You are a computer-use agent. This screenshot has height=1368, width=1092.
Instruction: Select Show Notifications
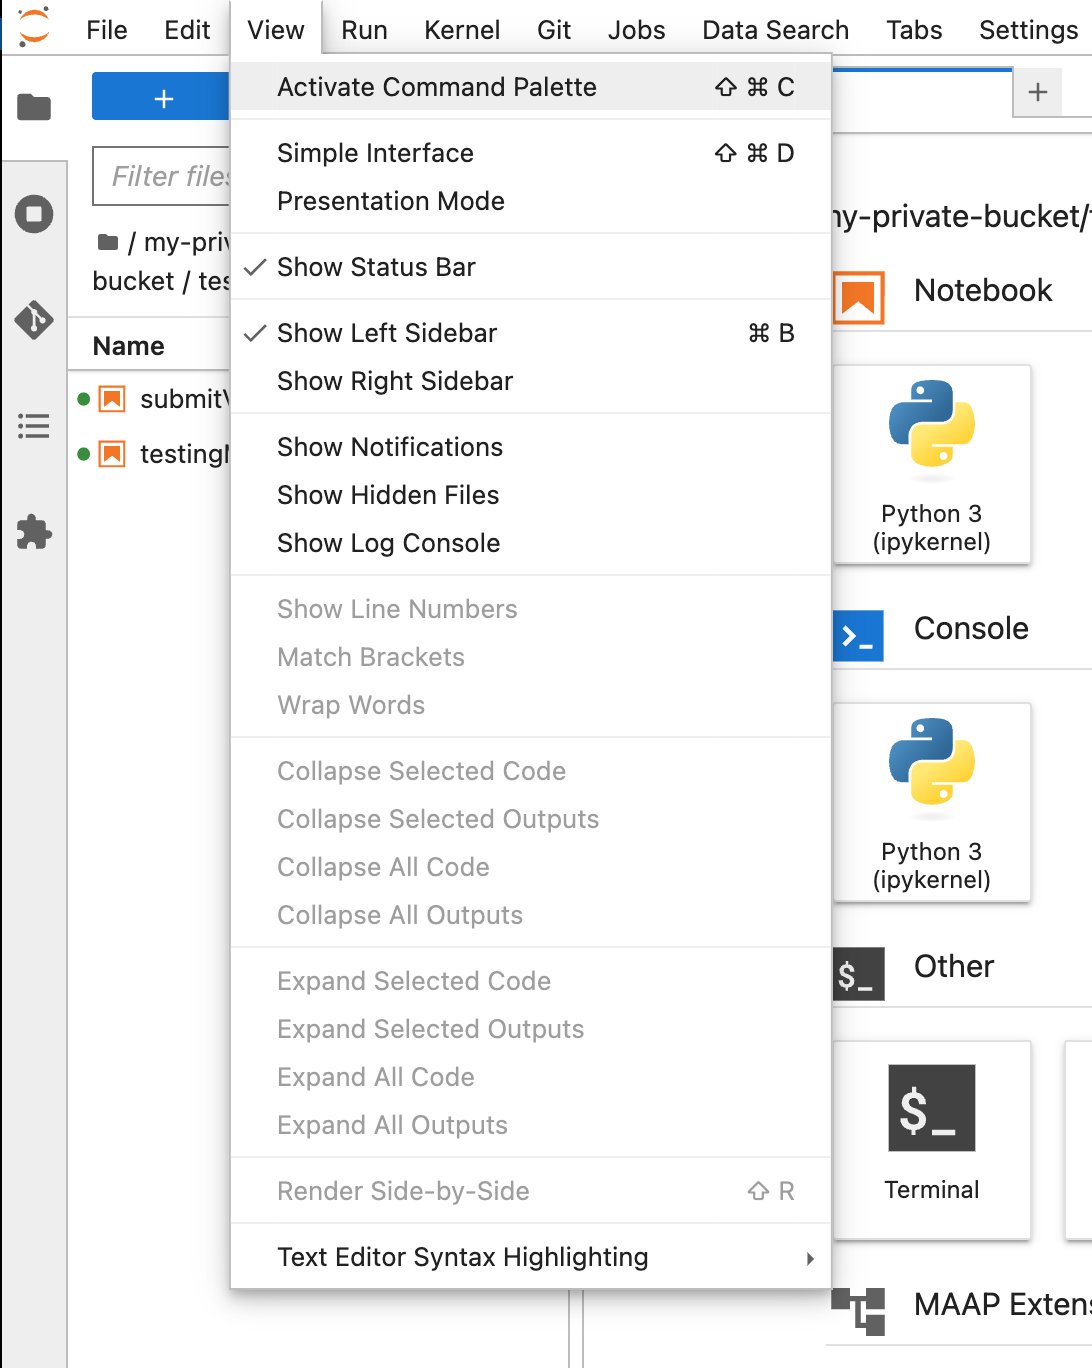[531, 447]
